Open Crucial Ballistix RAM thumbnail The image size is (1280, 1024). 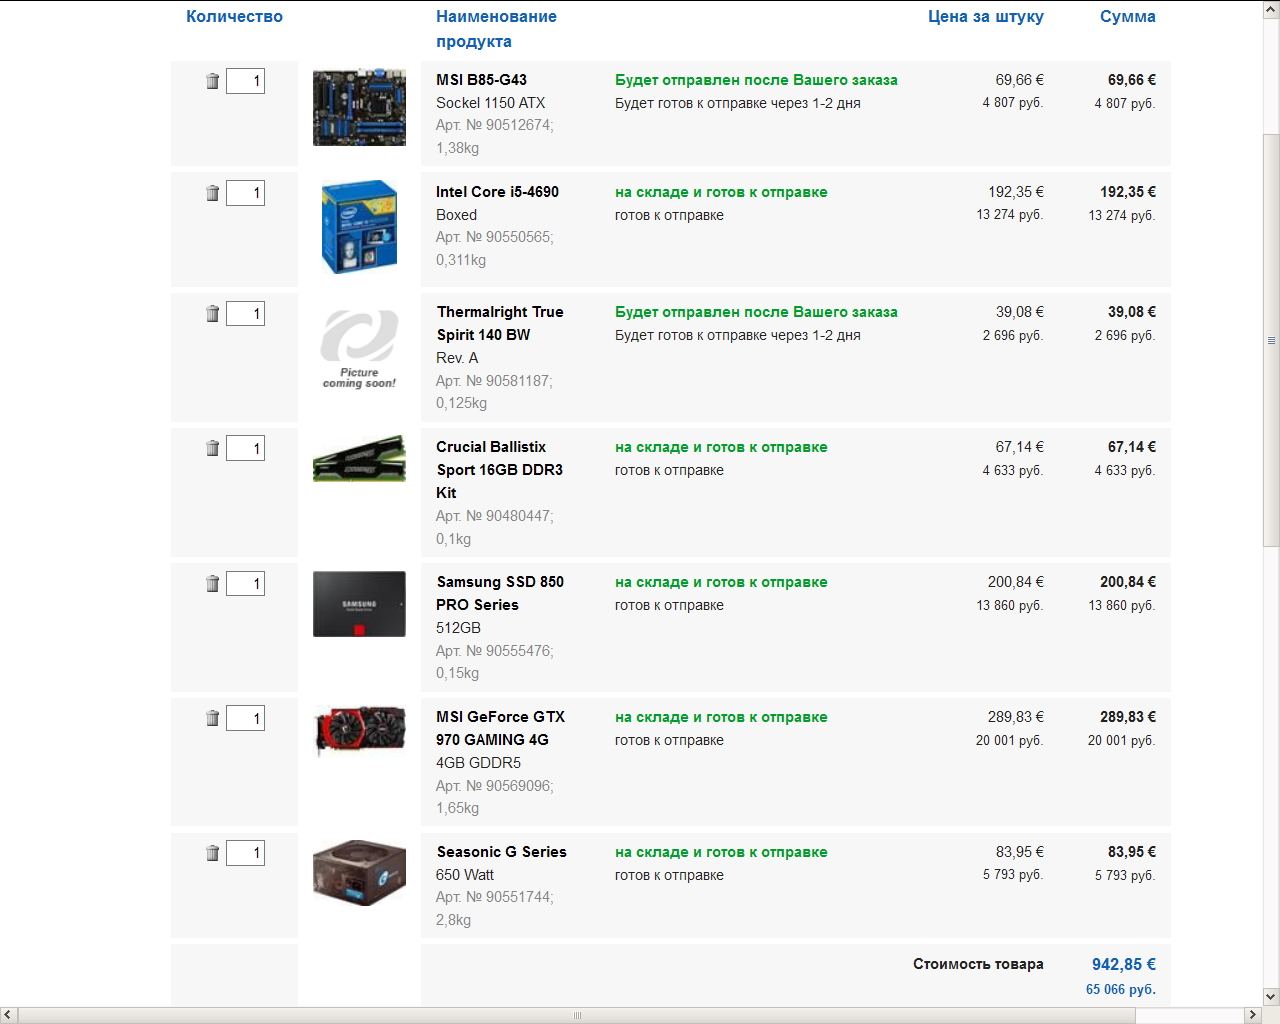point(359,459)
